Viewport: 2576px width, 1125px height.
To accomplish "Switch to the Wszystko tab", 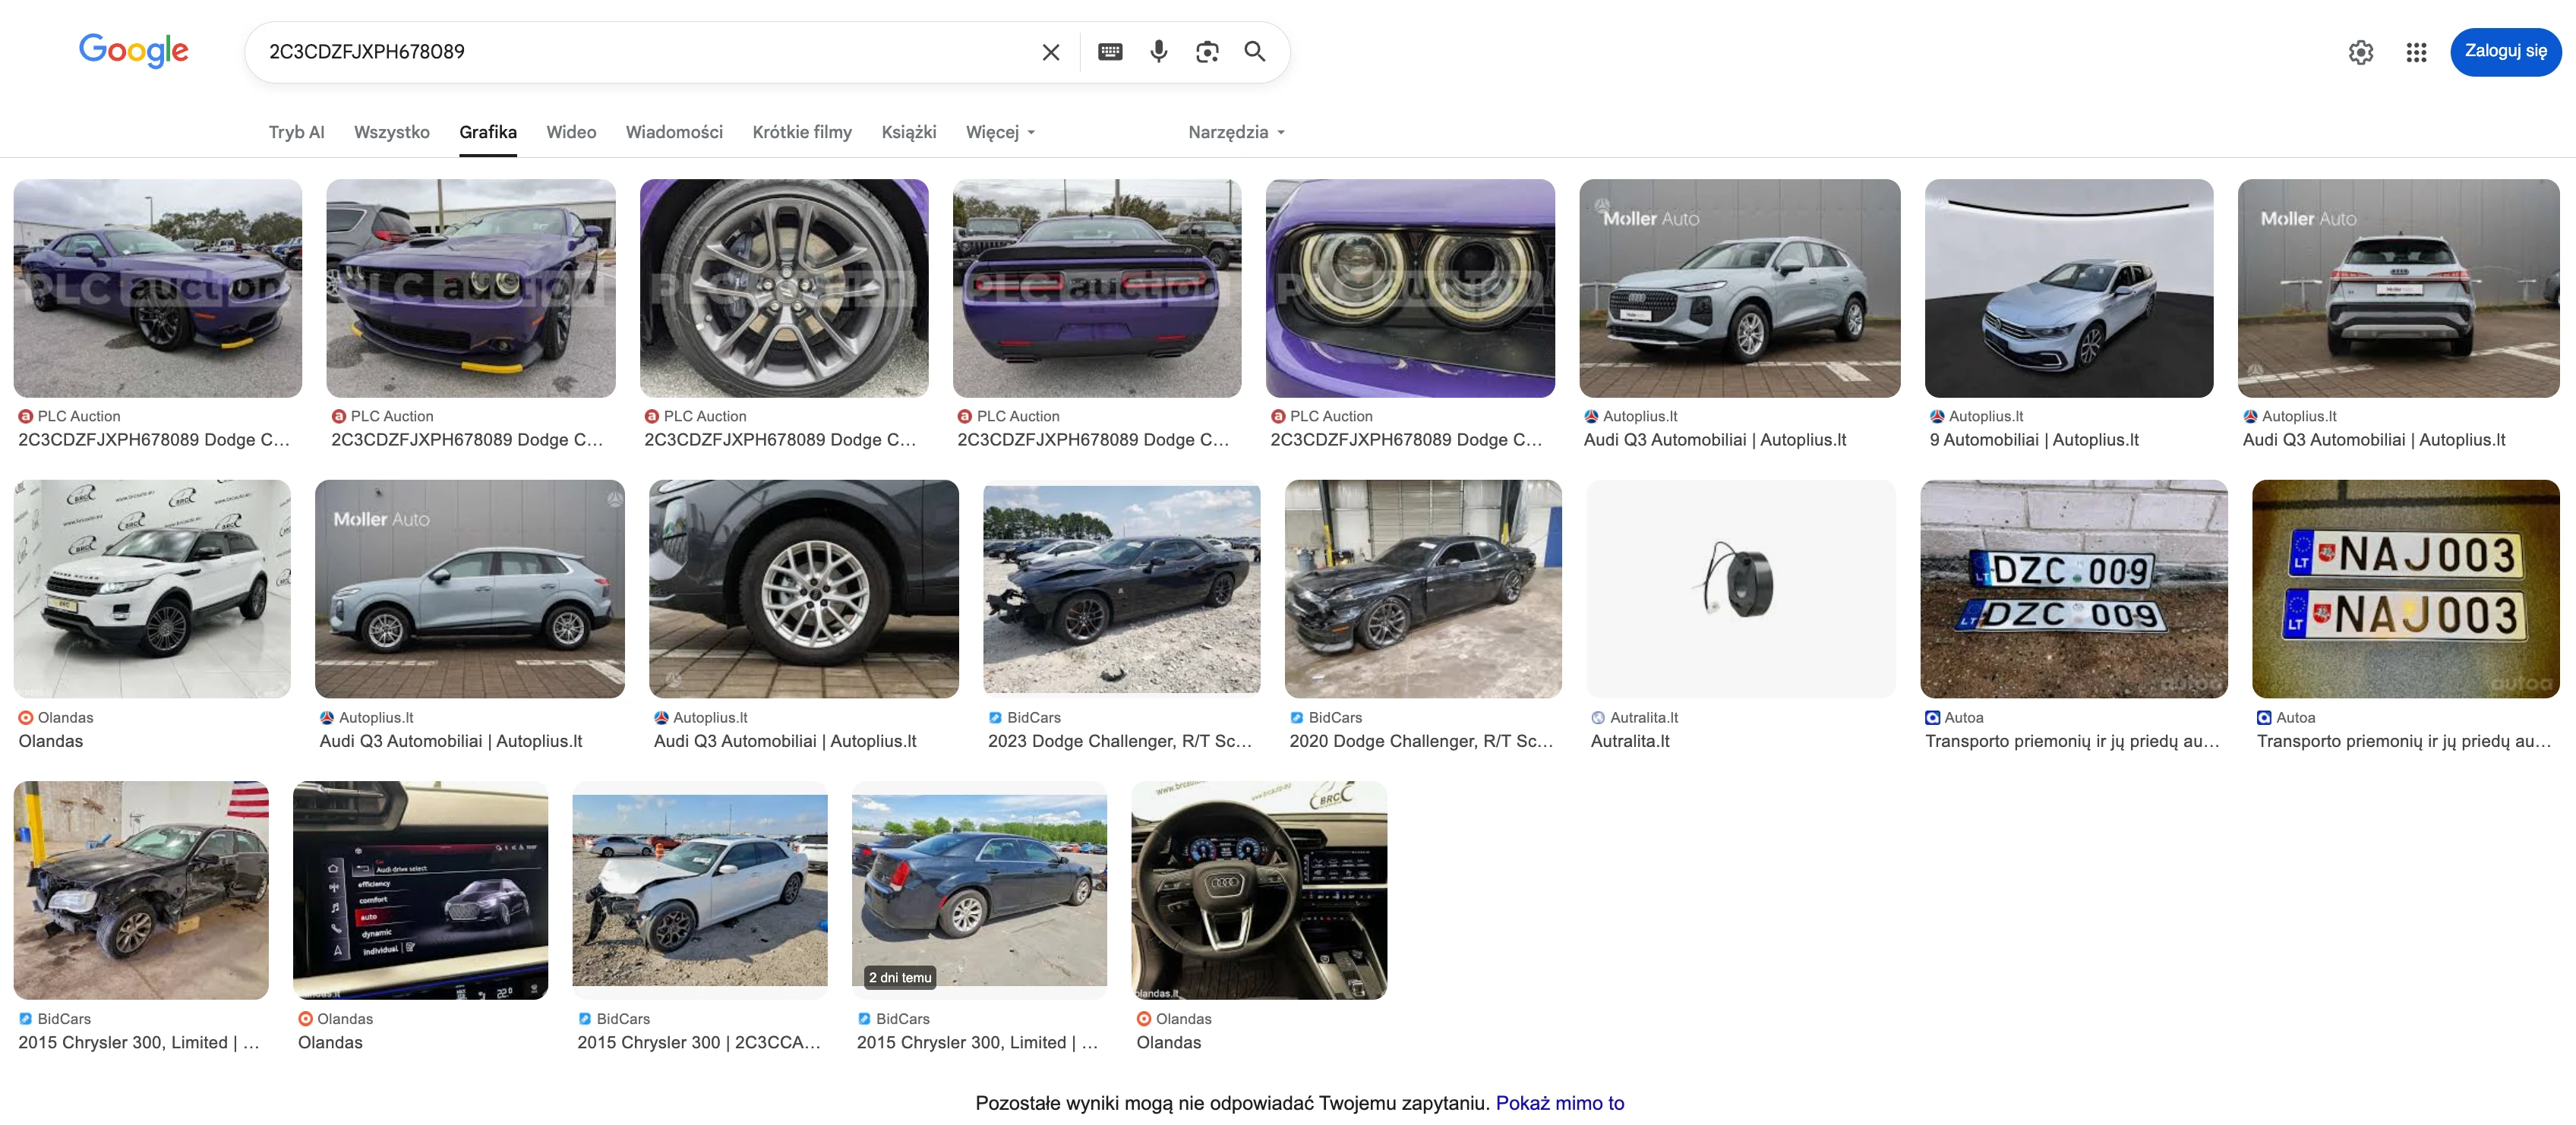I will pyautogui.click(x=391, y=132).
